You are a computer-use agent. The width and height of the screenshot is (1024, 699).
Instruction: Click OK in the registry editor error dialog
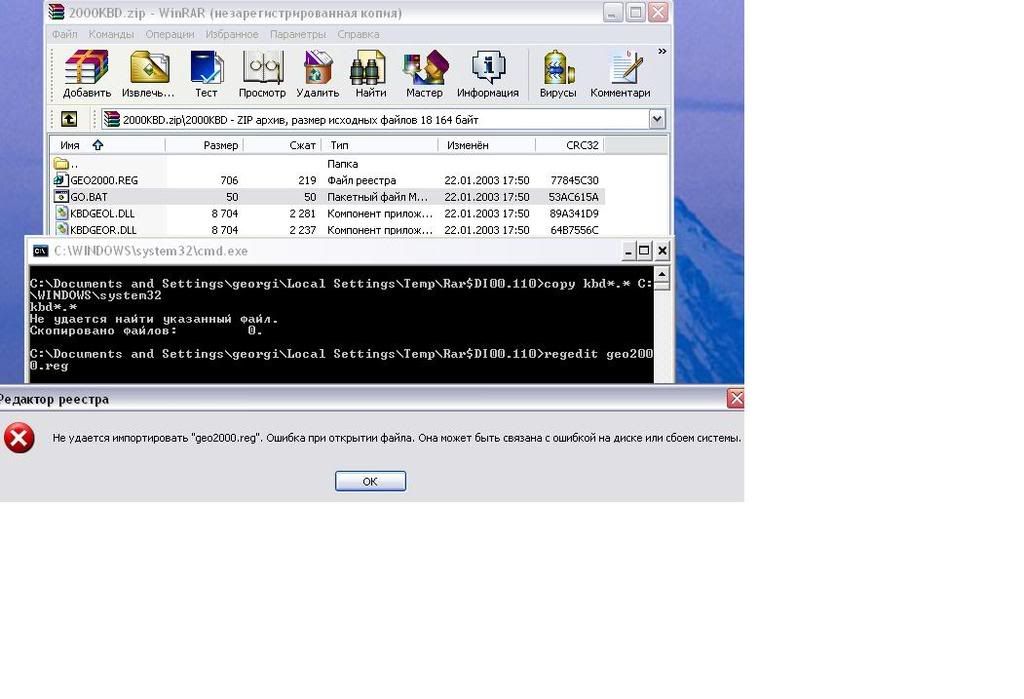coord(370,481)
